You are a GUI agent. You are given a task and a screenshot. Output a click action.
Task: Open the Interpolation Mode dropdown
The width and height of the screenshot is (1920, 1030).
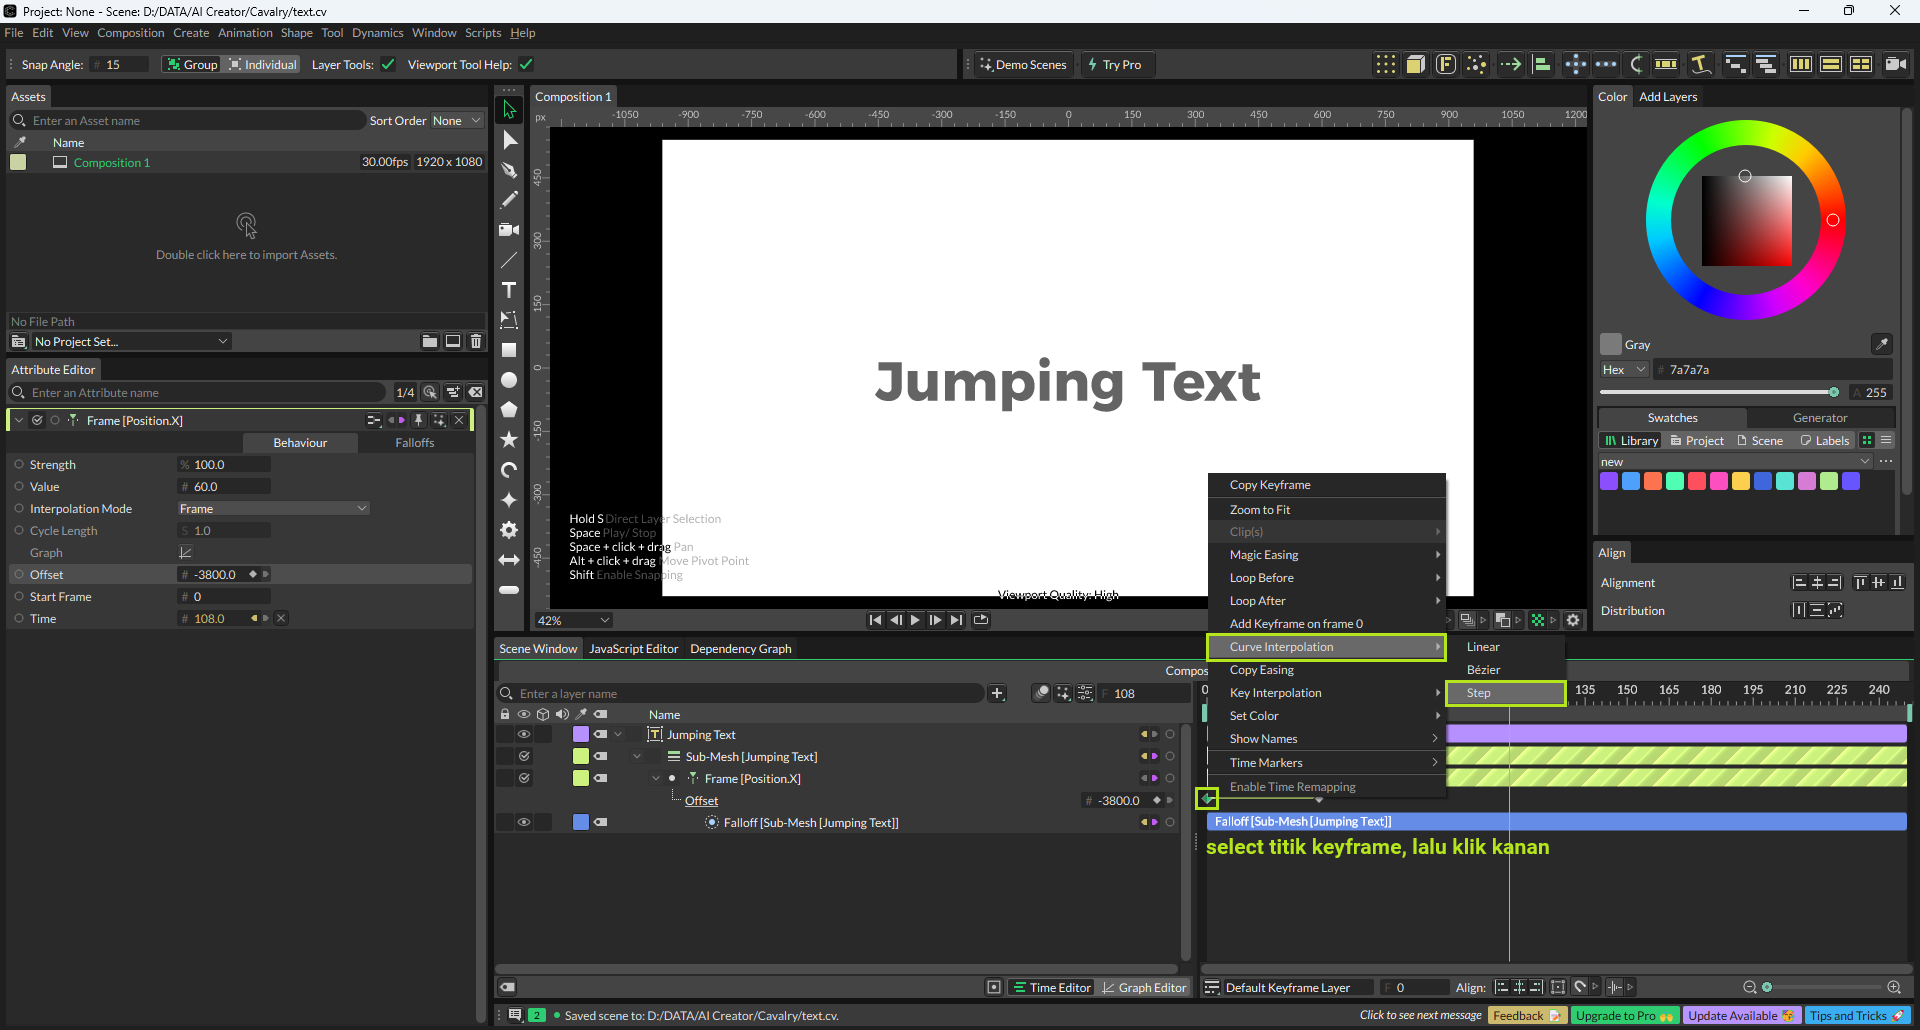273,509
